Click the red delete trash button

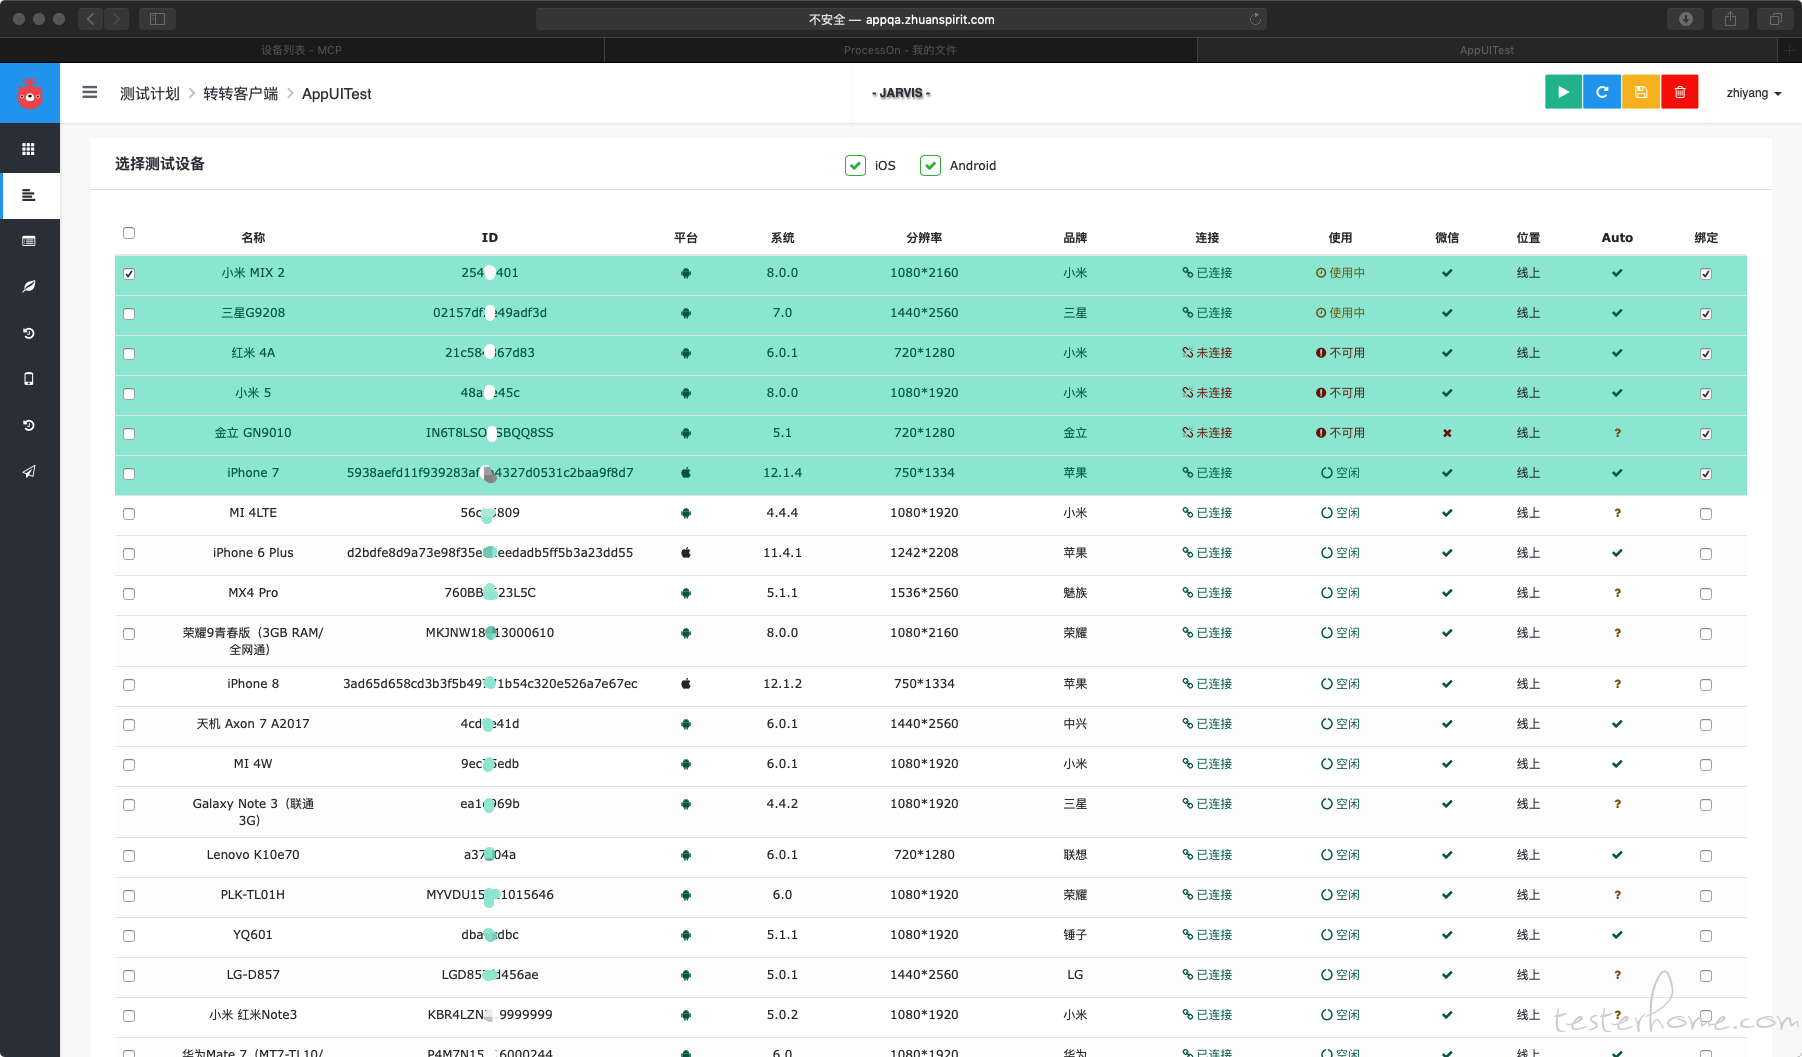1680,92
